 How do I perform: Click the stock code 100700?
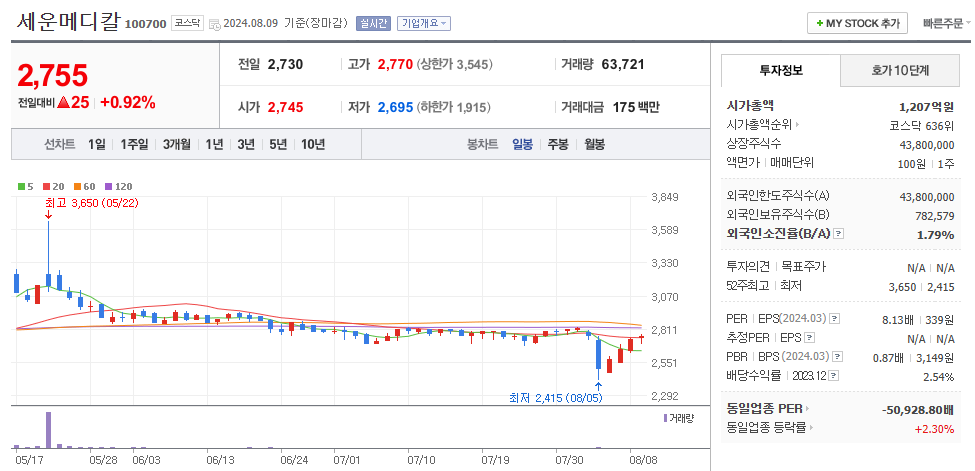coord(146,24)
